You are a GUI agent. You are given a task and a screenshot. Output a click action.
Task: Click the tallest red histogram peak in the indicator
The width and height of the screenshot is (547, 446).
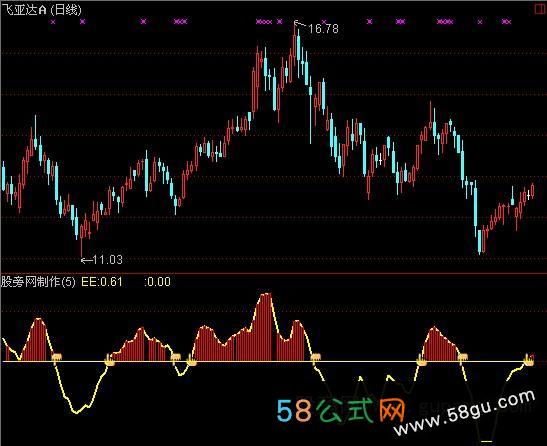(265, 326)
